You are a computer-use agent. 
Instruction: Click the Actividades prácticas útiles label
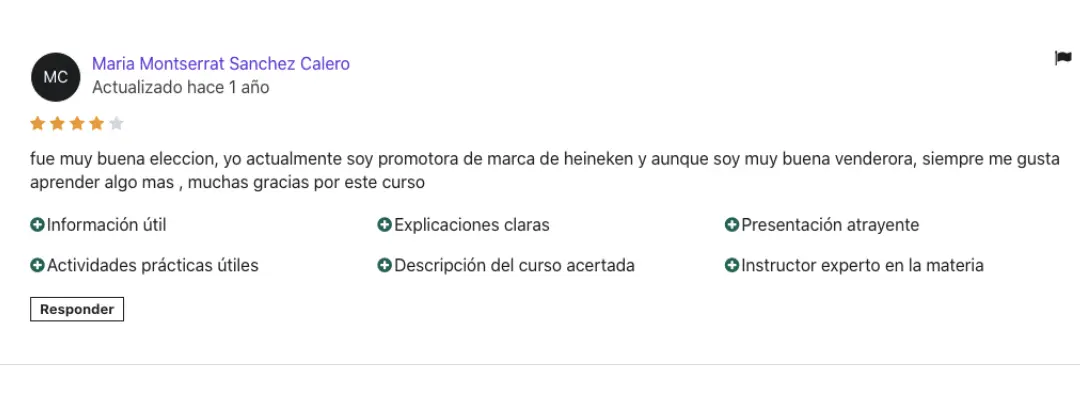click(x=153, y=265)
